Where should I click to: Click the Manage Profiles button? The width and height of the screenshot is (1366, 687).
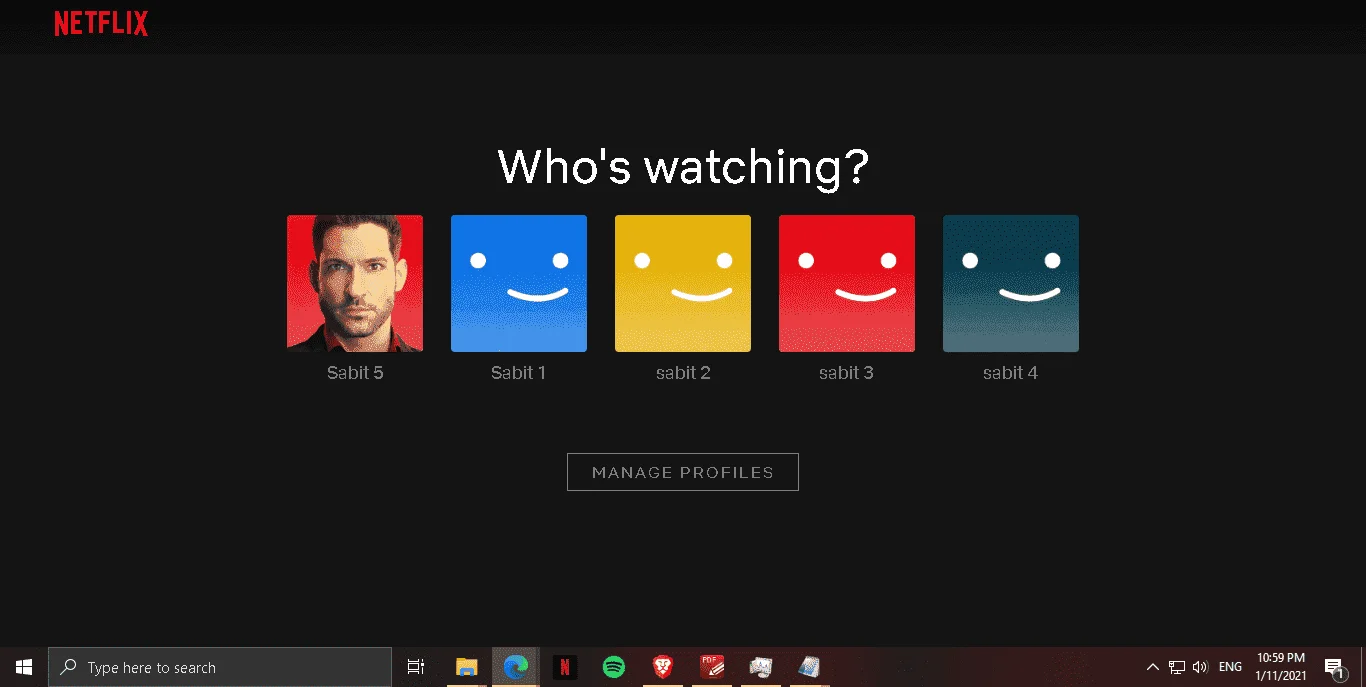pyautogui.click(x=683, y=472)
